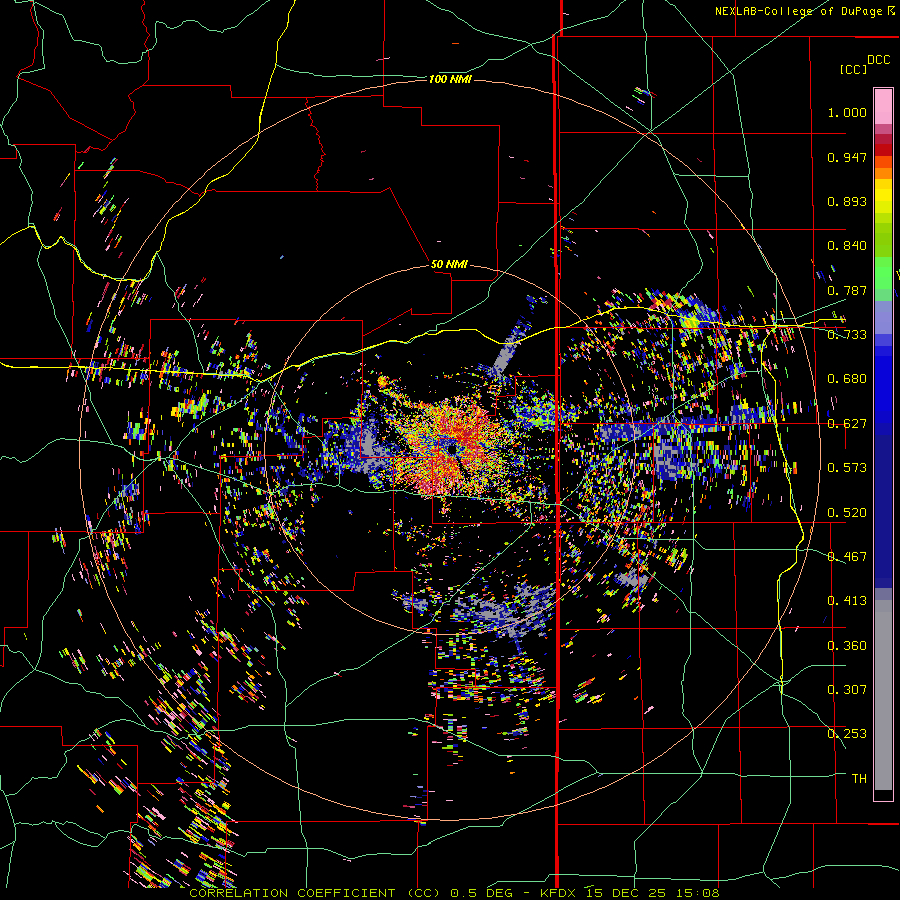This screenshot has height=900, width=900.
Task: Click the DCC legend title
Action: (879, 60)
